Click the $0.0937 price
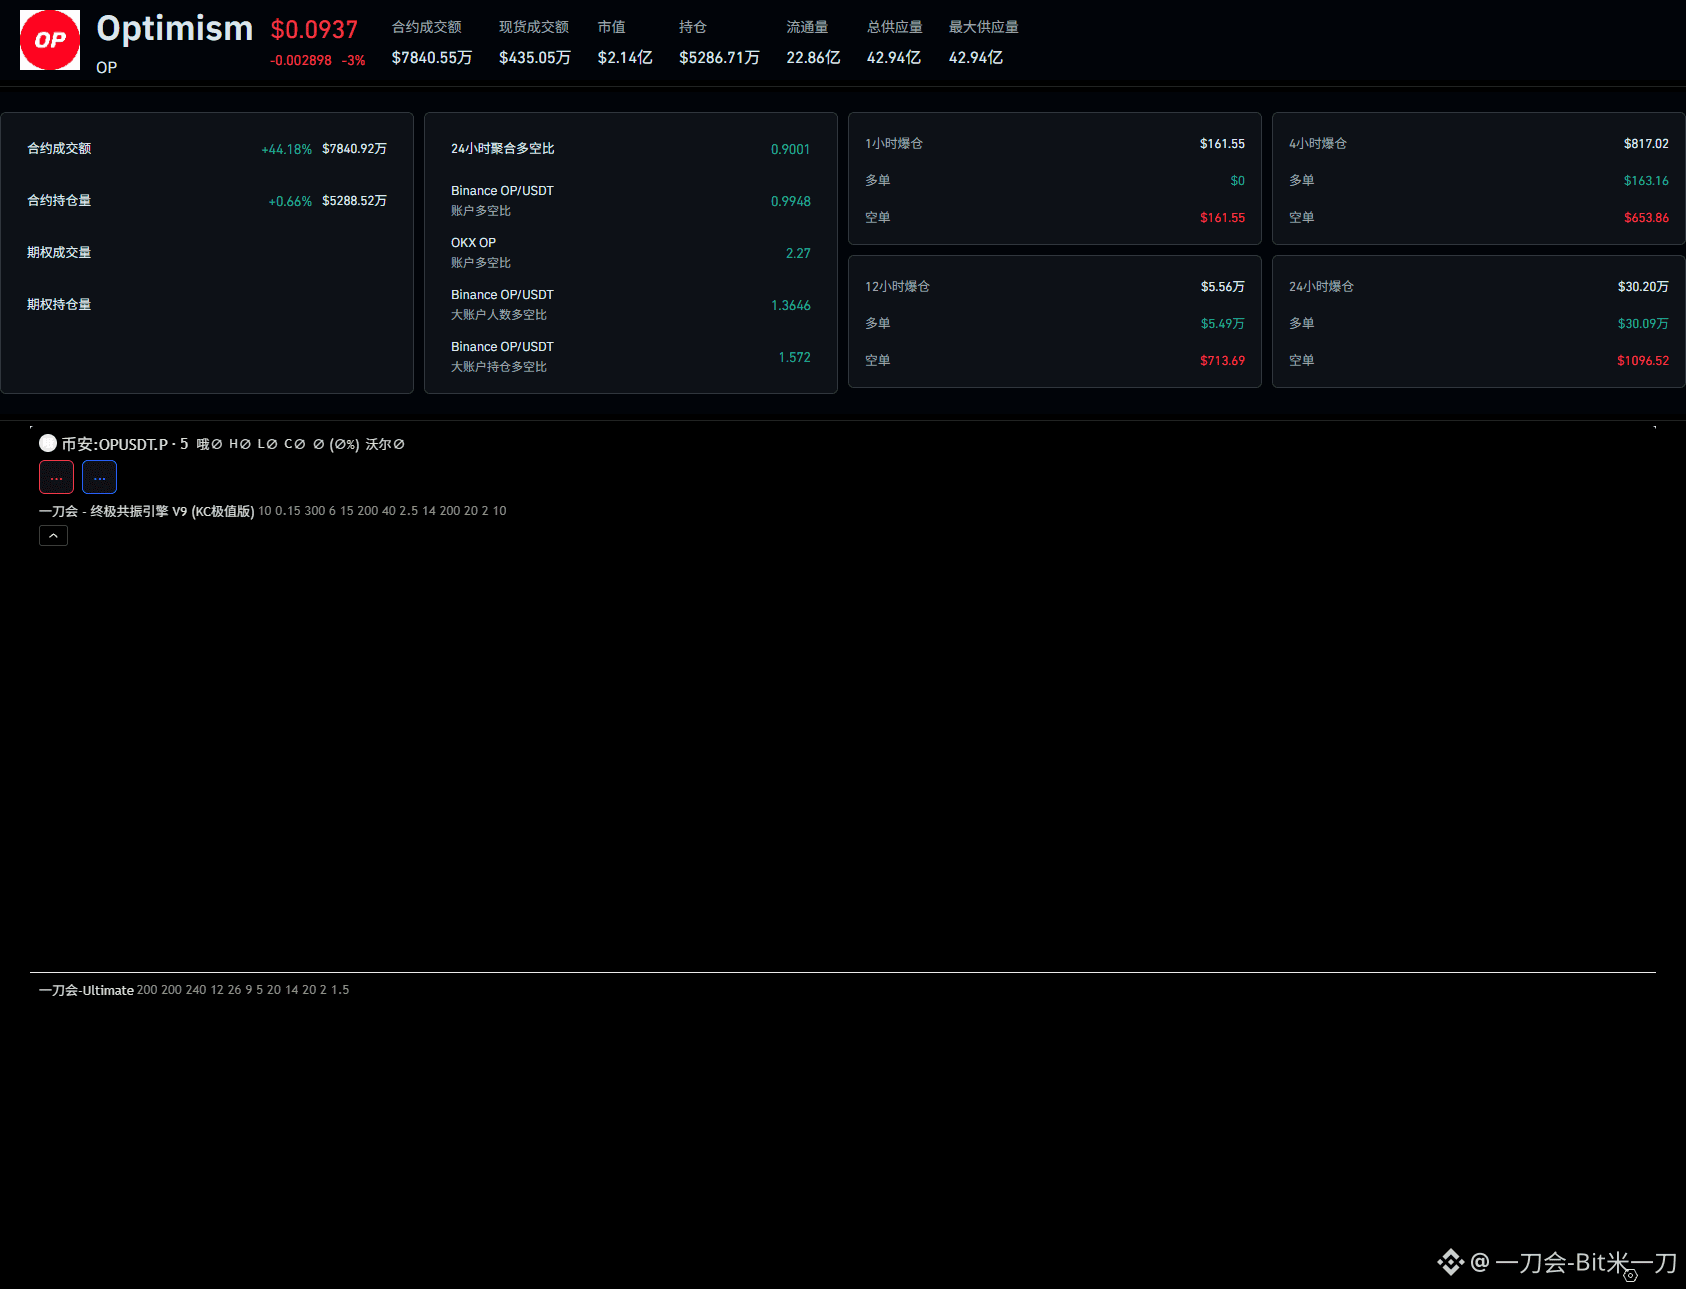The width and height of the screenshot is (1686, 1289). coord(314,30)
